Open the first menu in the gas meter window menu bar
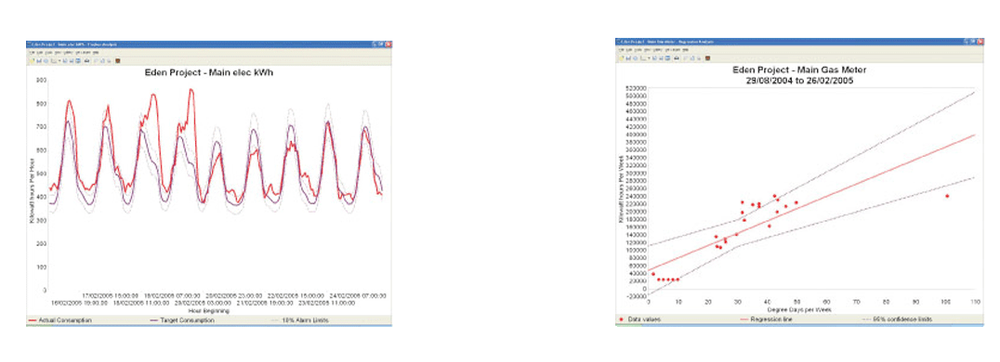Viewport: 1000px width, 362px height. point(621,50)
